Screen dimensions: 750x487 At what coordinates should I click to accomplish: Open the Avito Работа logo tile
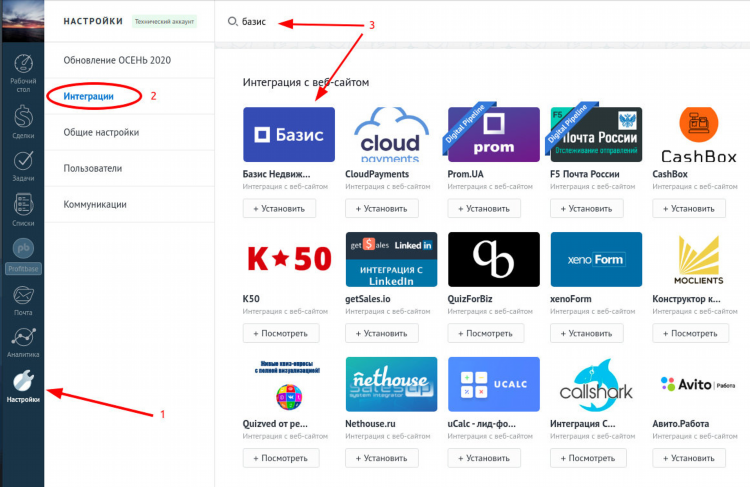[x=698, y=384]
